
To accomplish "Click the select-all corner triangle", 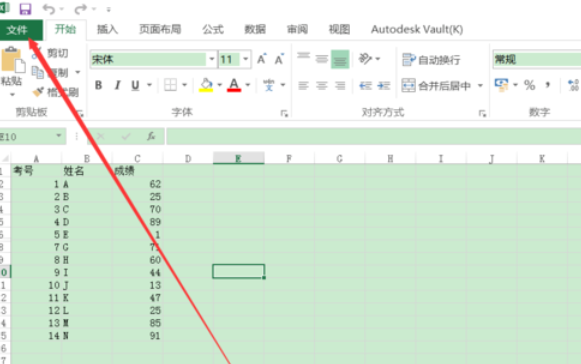I will (5, 159).
